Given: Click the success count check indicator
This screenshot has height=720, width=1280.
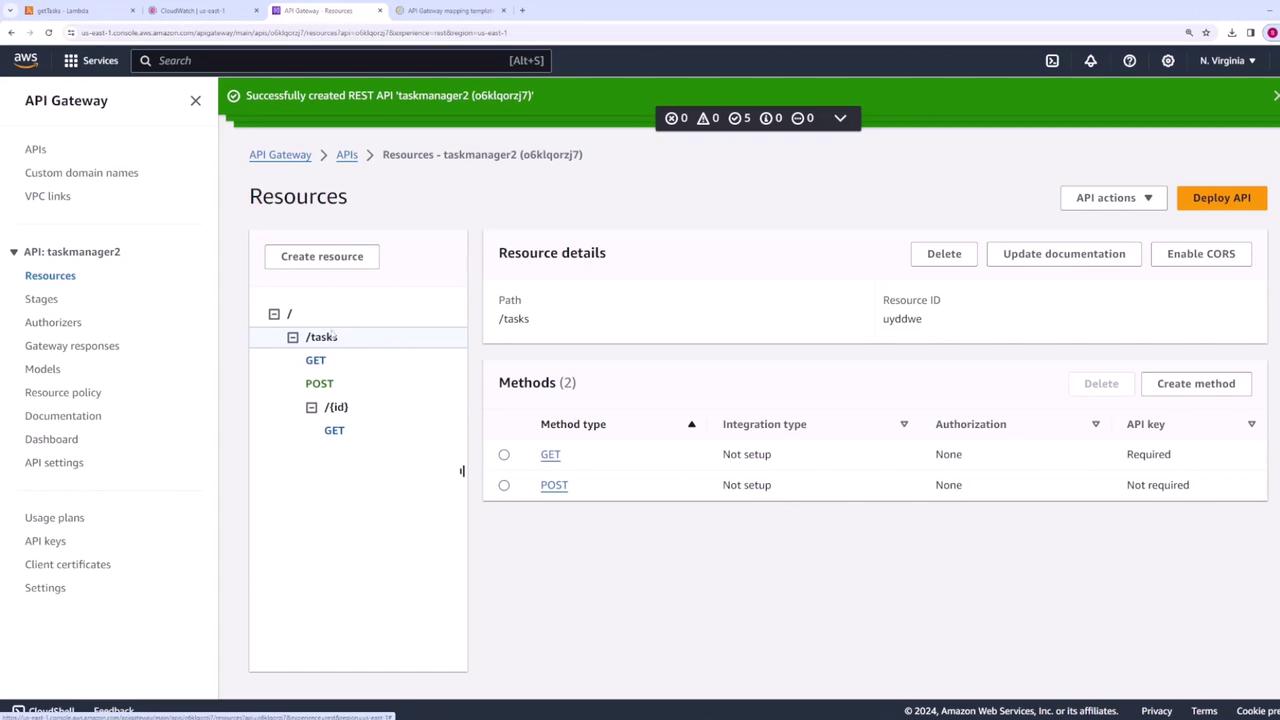Looking at the screenshot, I should (735, 118).
